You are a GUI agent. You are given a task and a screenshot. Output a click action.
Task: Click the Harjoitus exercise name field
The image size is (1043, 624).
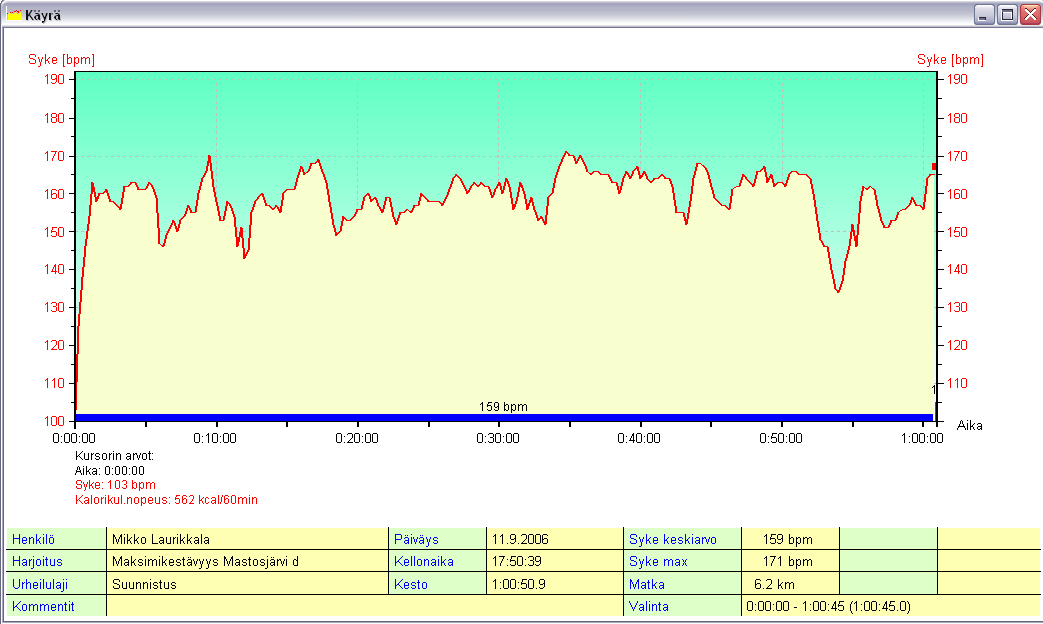(x=246, y=561)
